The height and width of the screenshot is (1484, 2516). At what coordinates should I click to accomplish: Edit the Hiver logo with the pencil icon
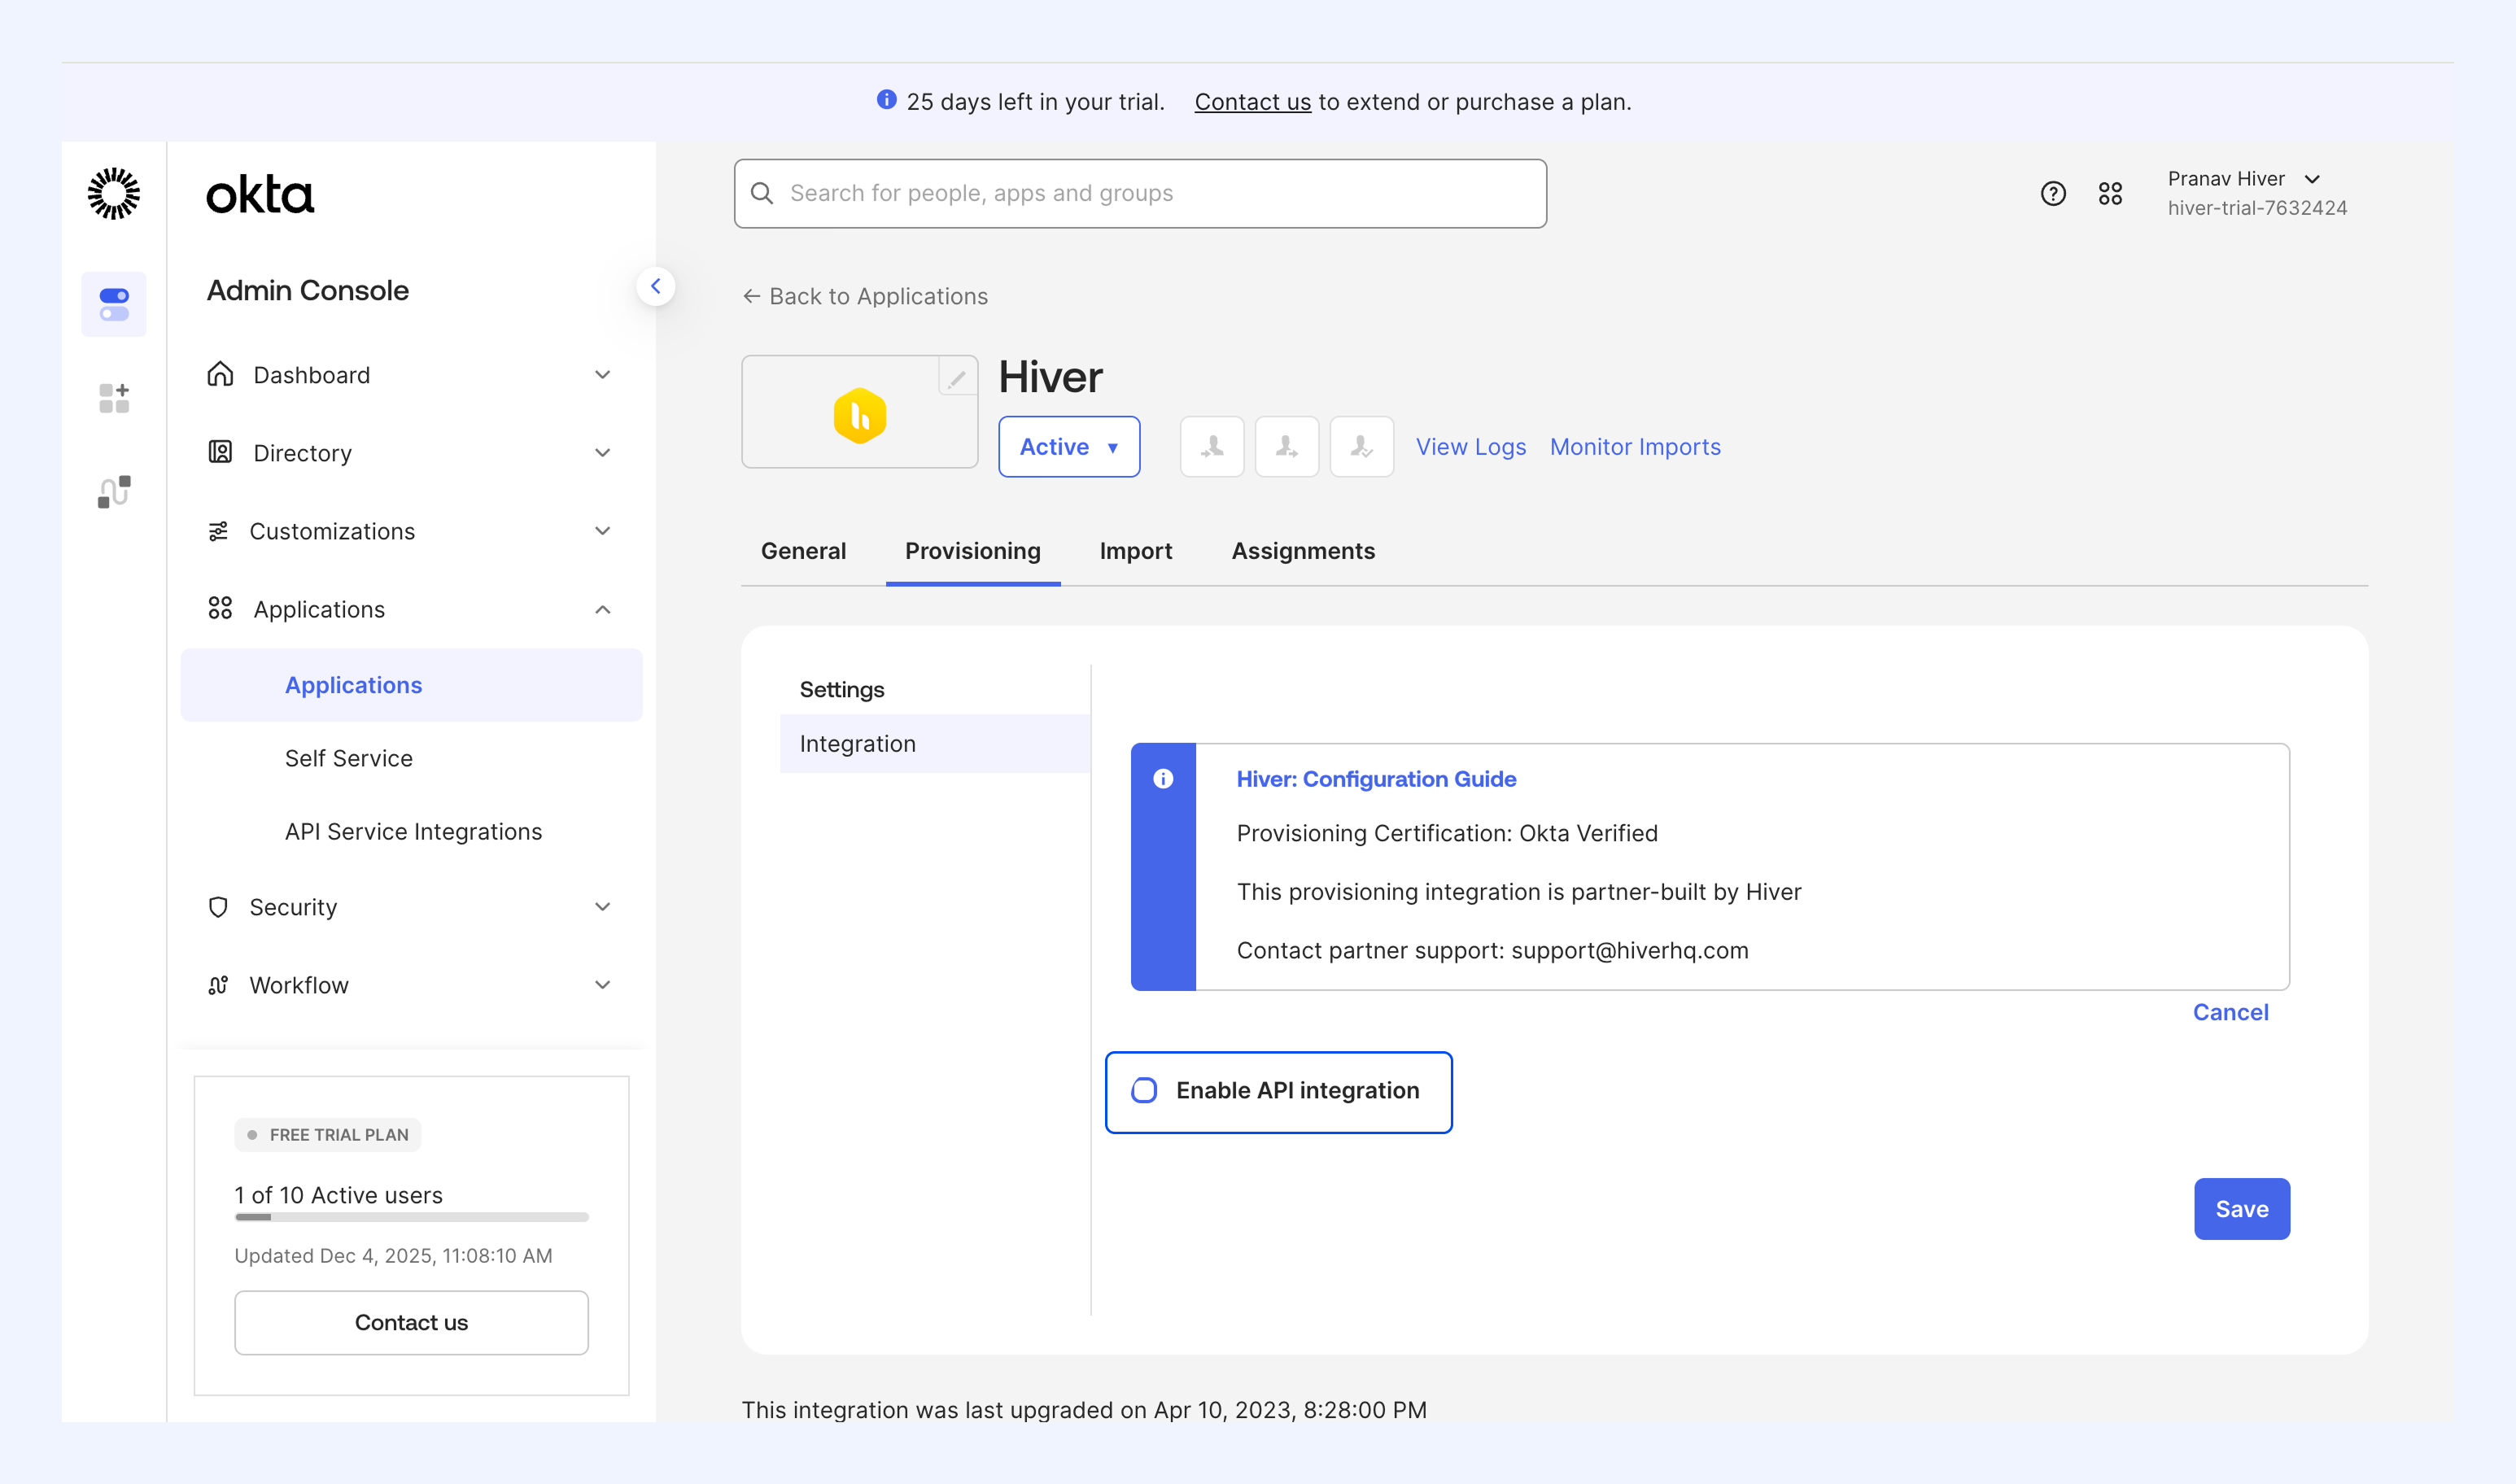[x=957, y=377]
